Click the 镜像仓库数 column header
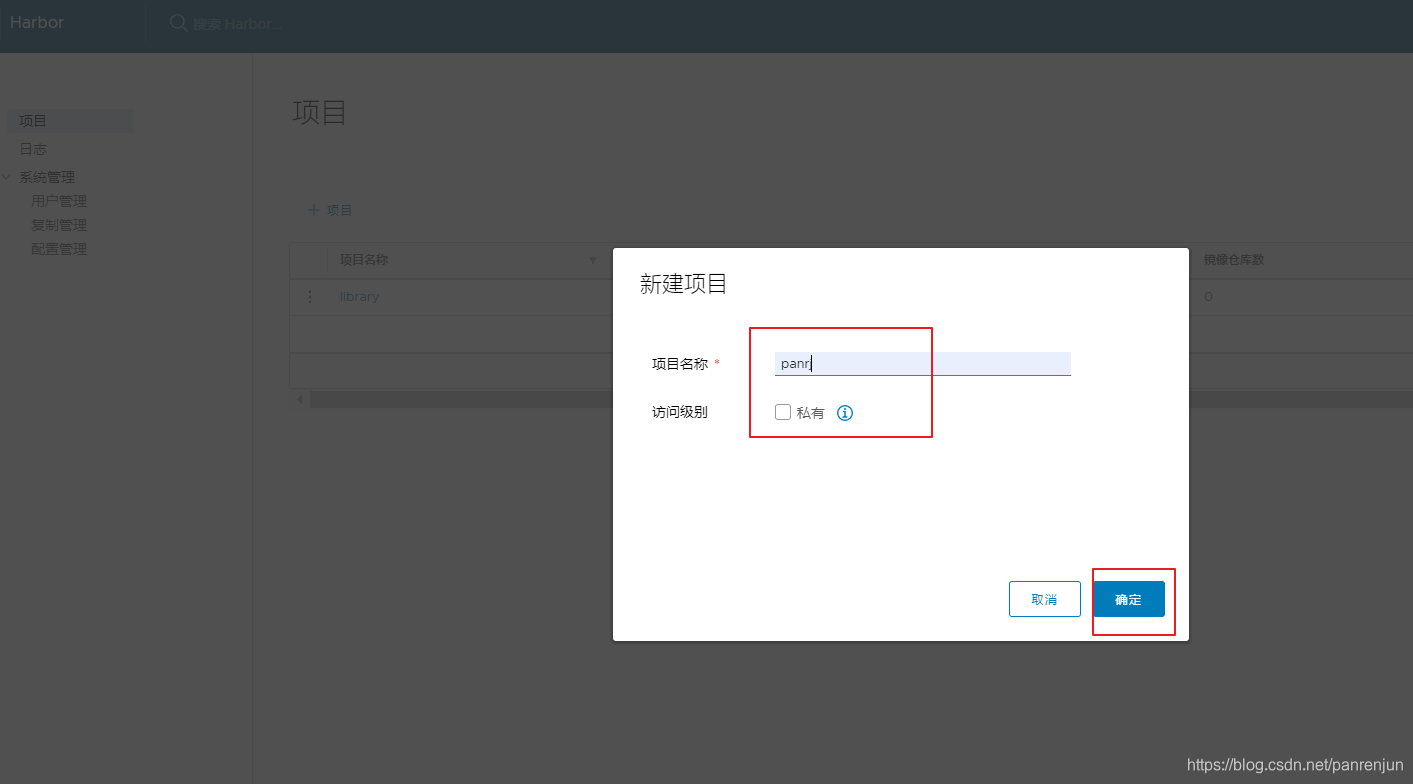Image resolution: width=1413 pixels, height=784 pixels. [x=1234, y=260]
